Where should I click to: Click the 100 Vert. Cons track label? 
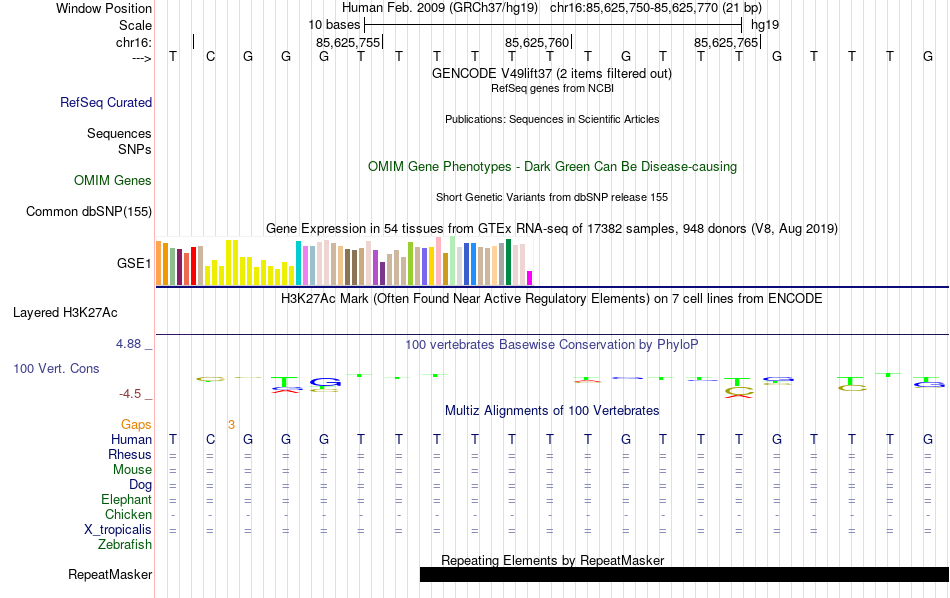[56, 368]
